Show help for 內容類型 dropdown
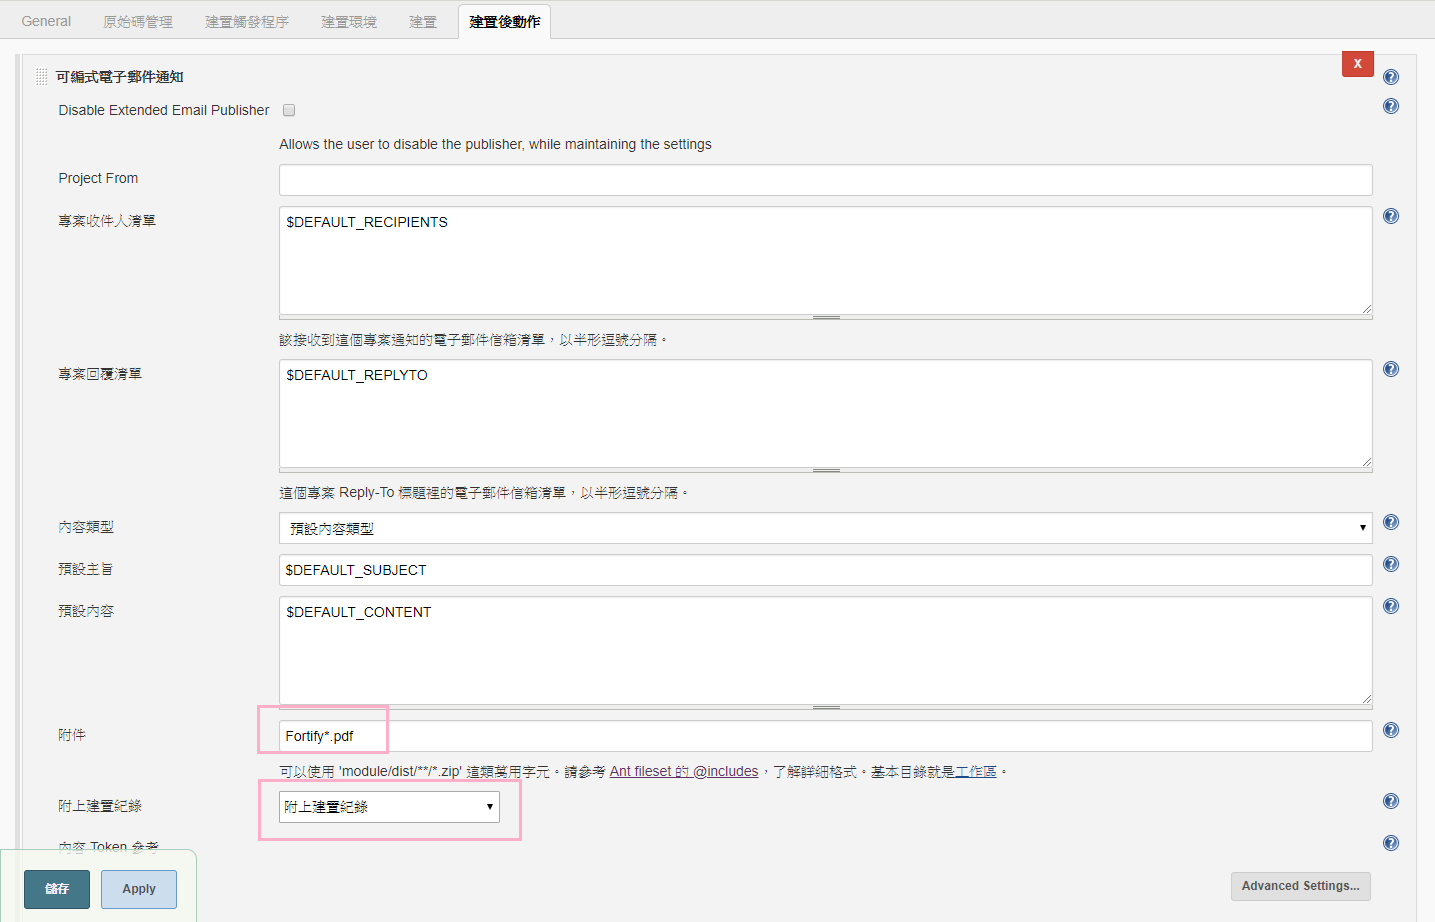Screen dimensions: 1435x922 point(1391,522)
